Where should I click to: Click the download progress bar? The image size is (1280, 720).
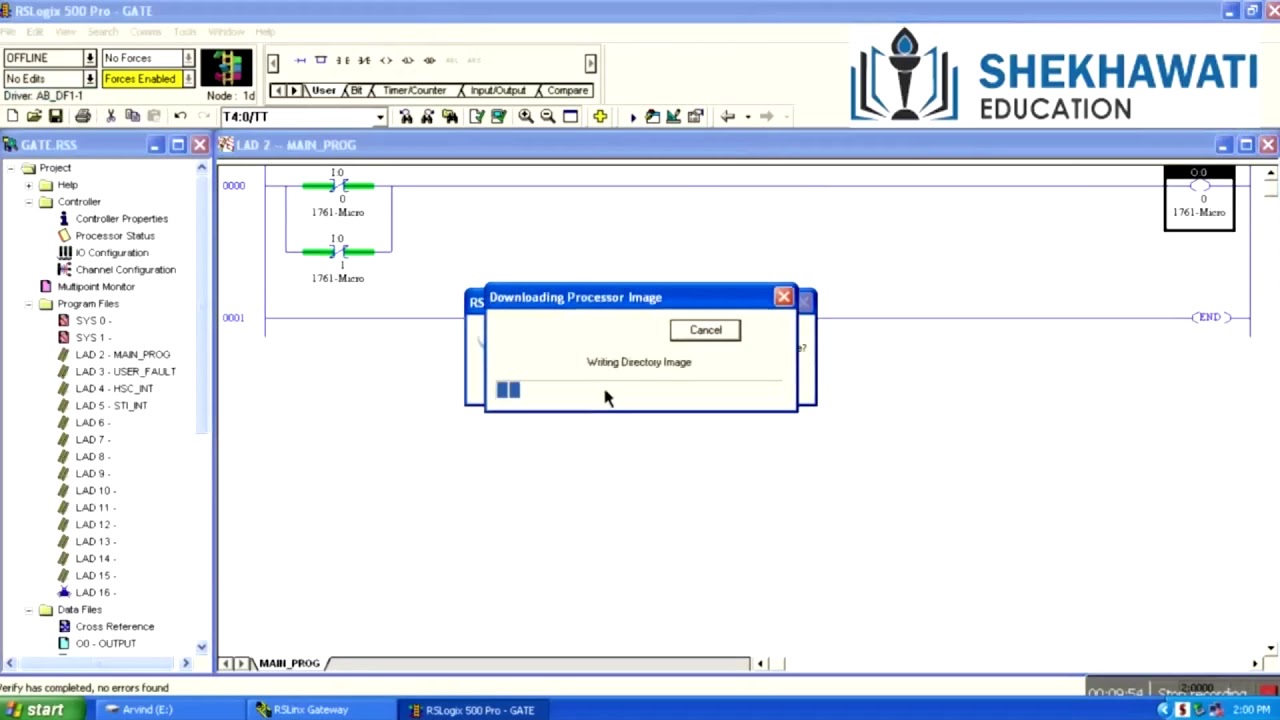639,390
